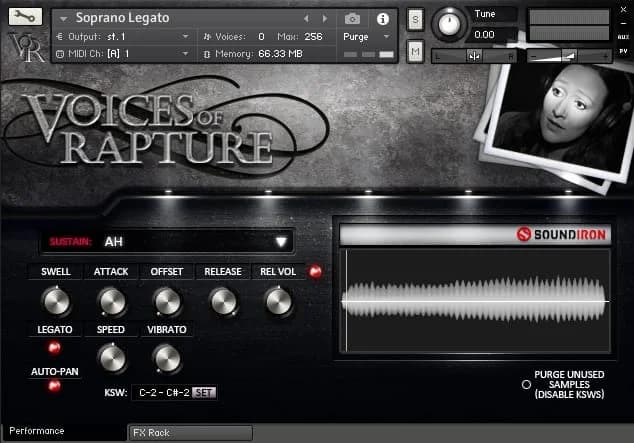Open the Sustain AH dropdown

click(167, 242)
